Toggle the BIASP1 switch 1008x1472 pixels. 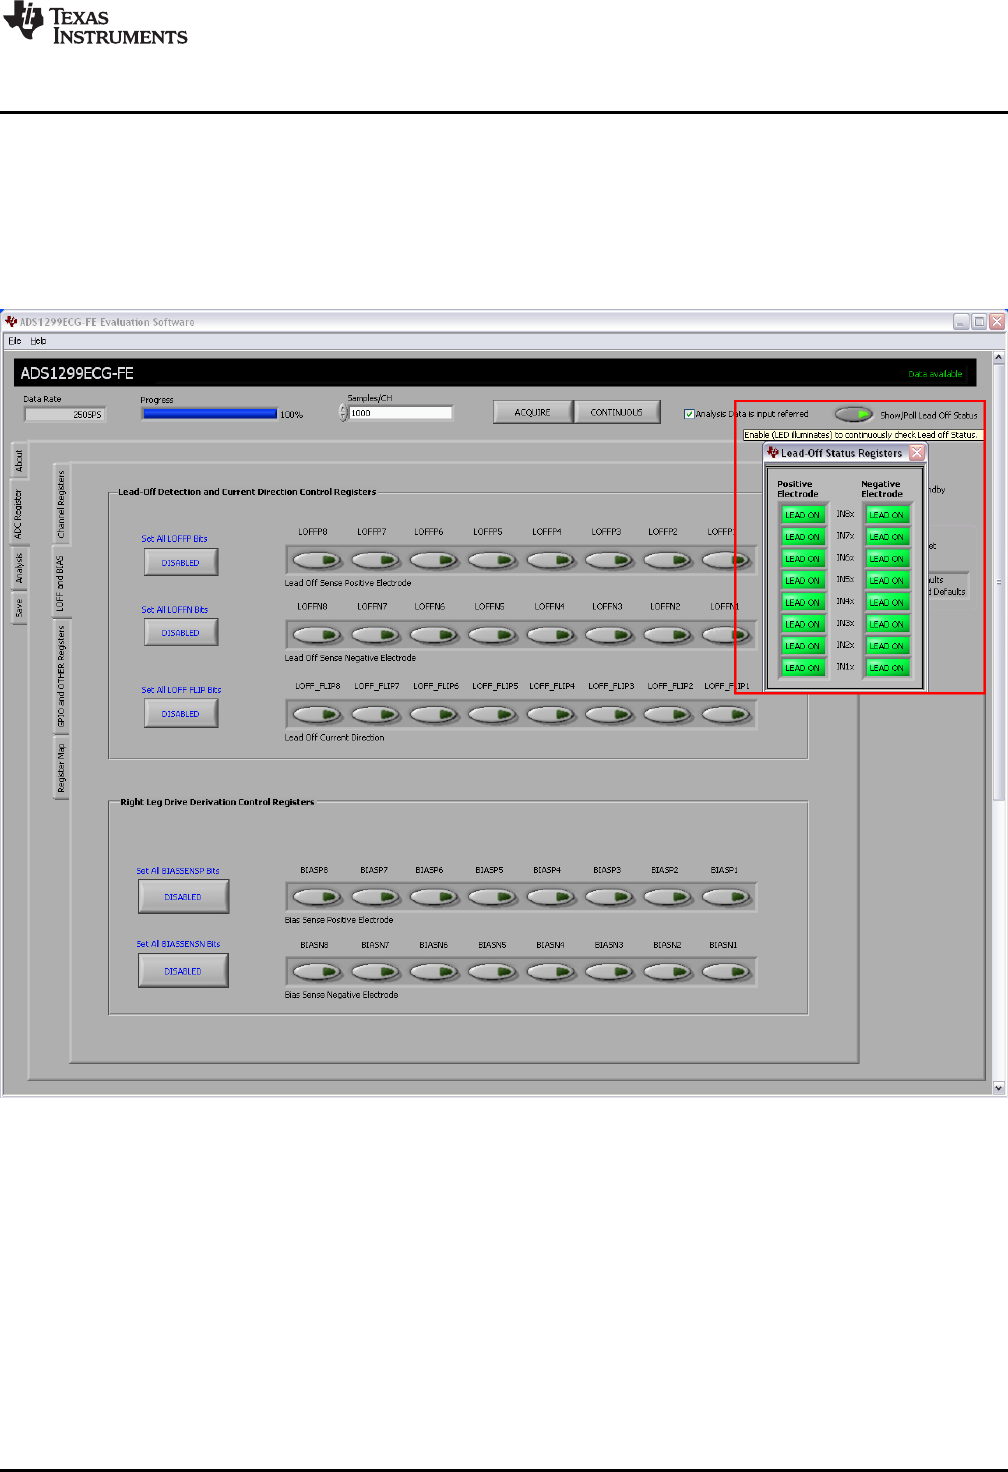point(727,897)
